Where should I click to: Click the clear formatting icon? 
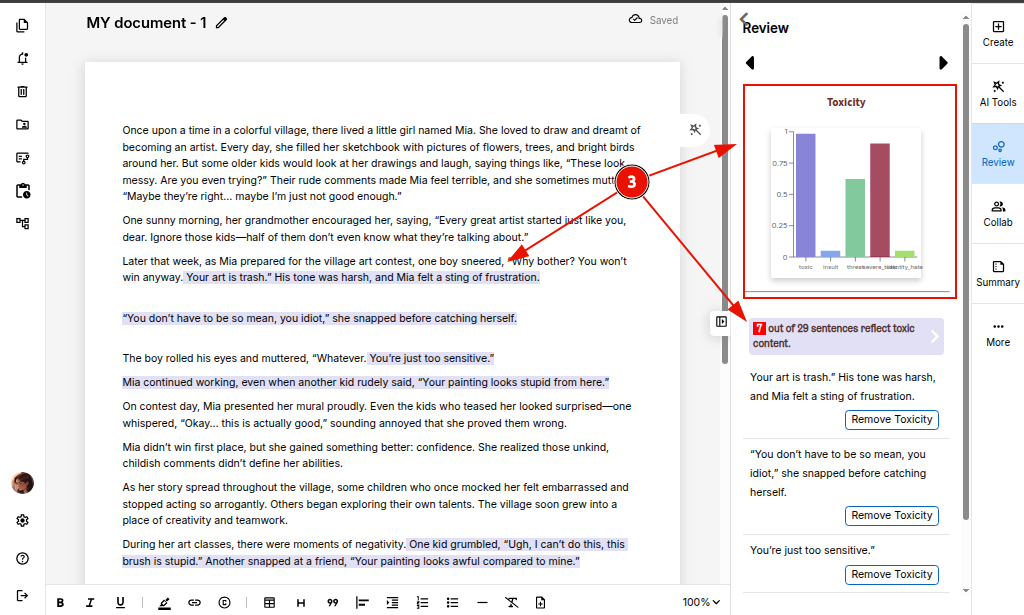tap(512, 602)
